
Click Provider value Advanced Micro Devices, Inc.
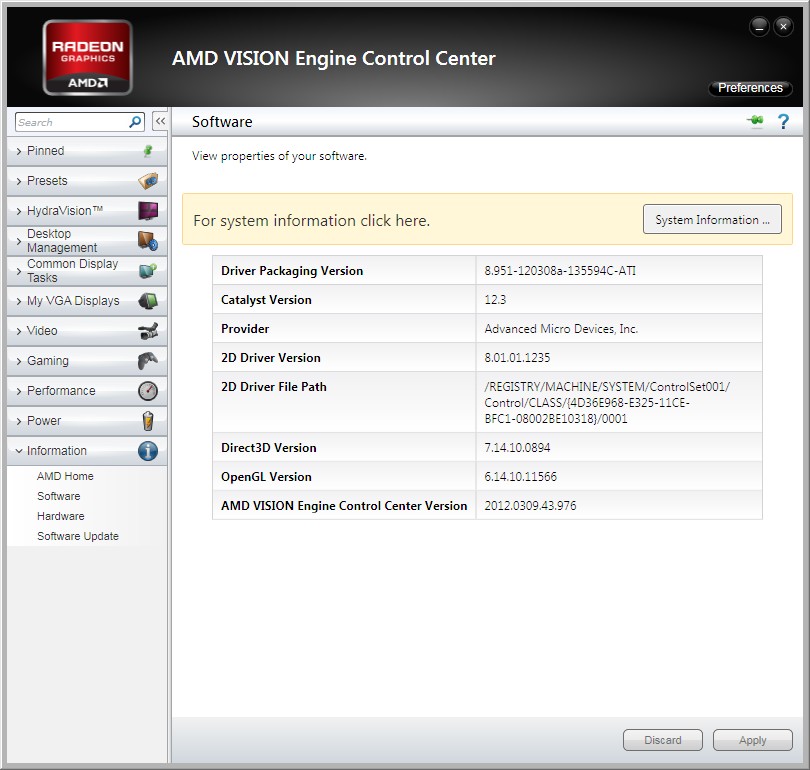(x=561, y=328)
